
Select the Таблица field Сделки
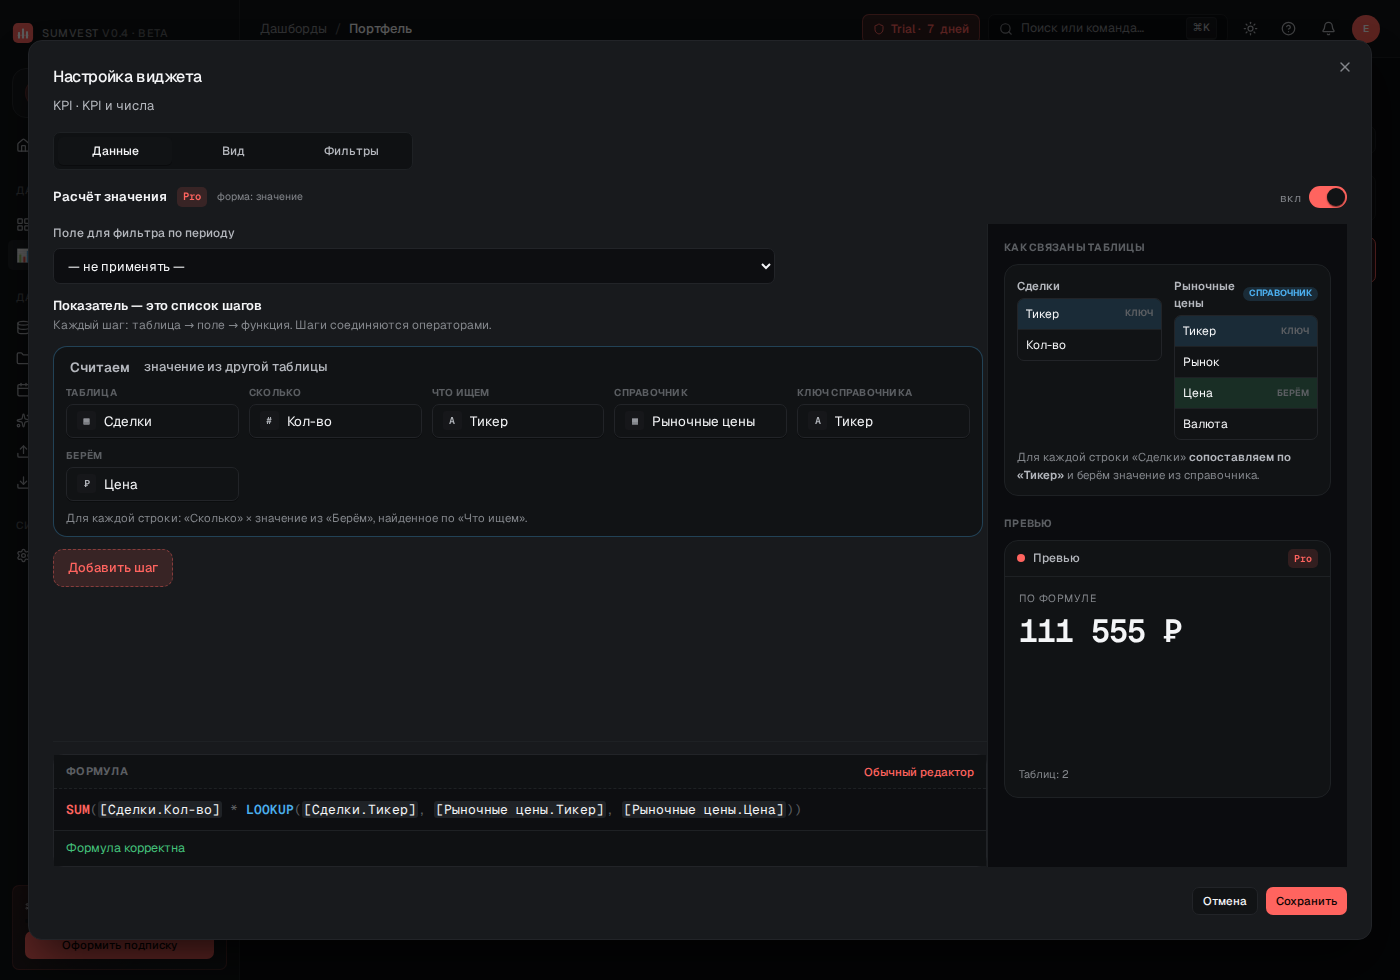tap(152, 421)
